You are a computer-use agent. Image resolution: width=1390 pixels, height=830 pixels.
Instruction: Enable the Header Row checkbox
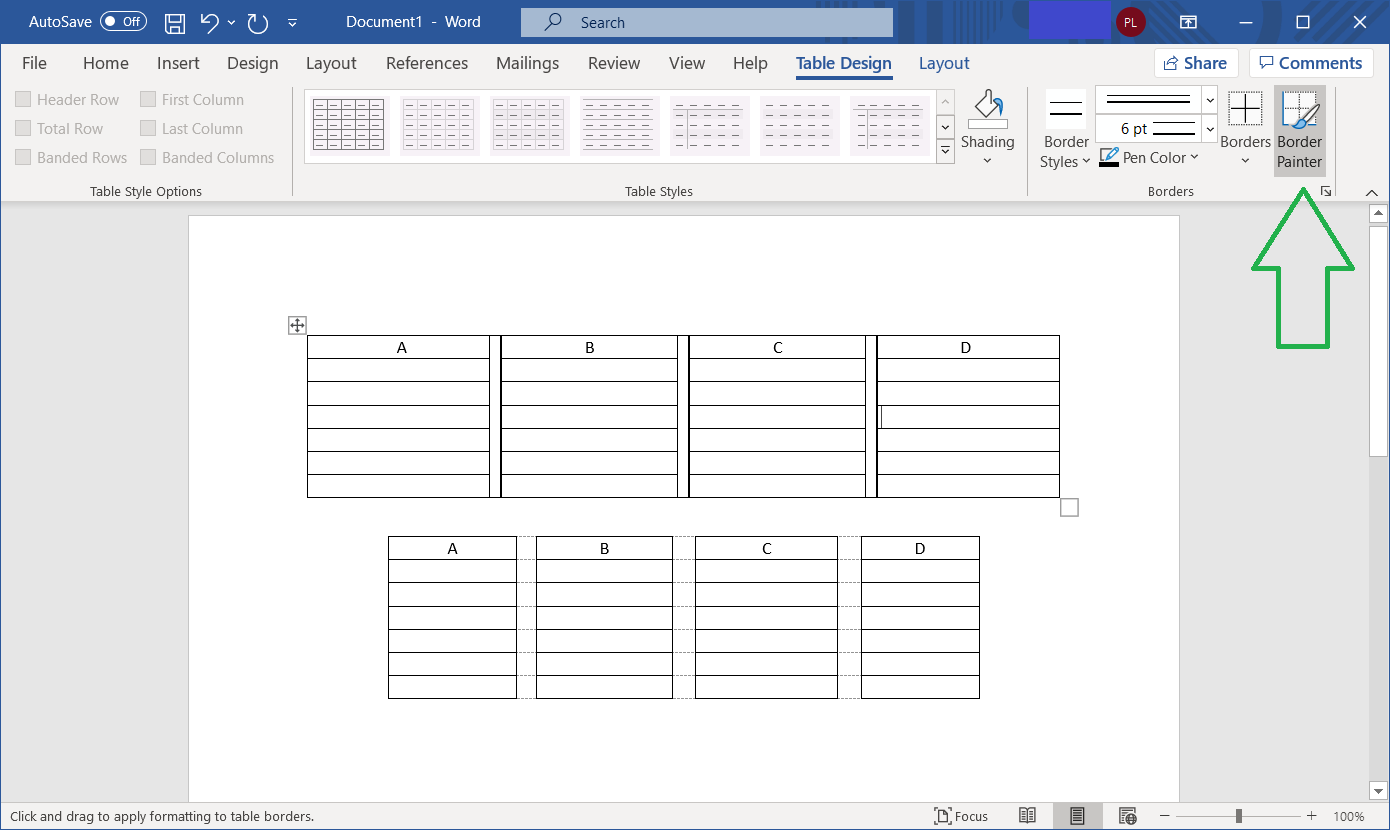pyautogui.click(x=22, y=99)
